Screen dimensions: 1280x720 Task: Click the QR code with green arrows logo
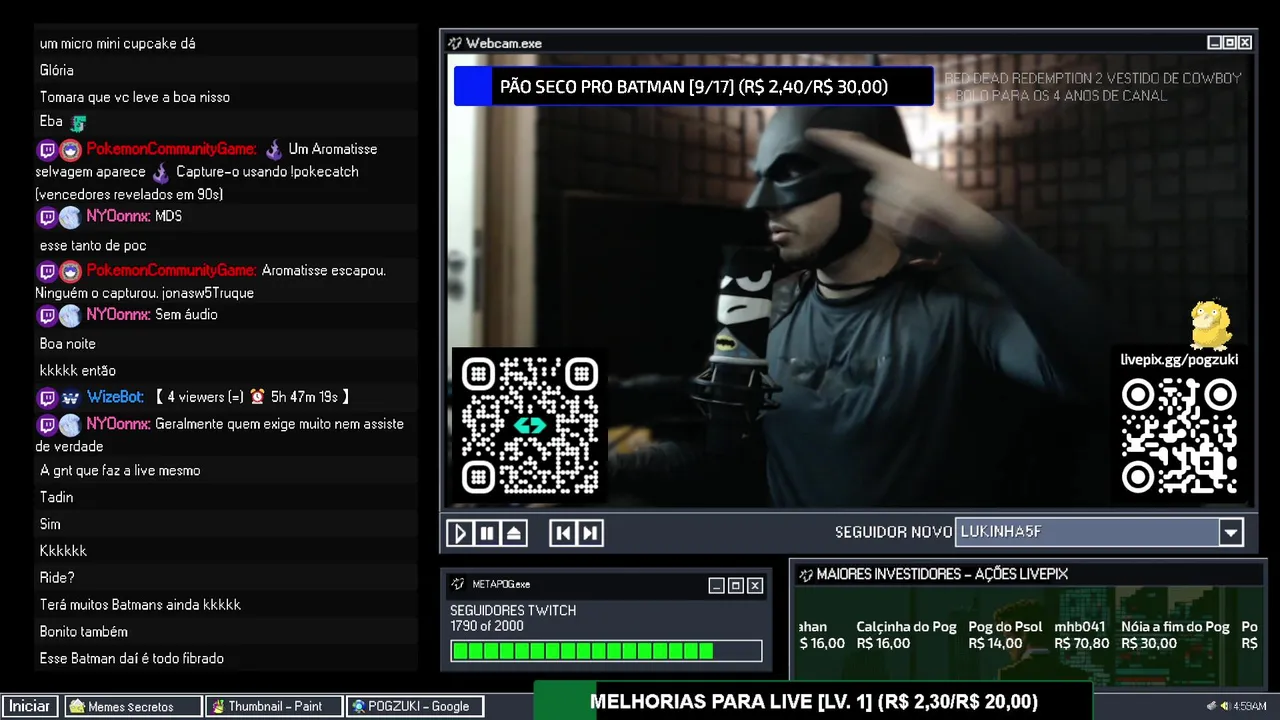[x=529, y=426]
